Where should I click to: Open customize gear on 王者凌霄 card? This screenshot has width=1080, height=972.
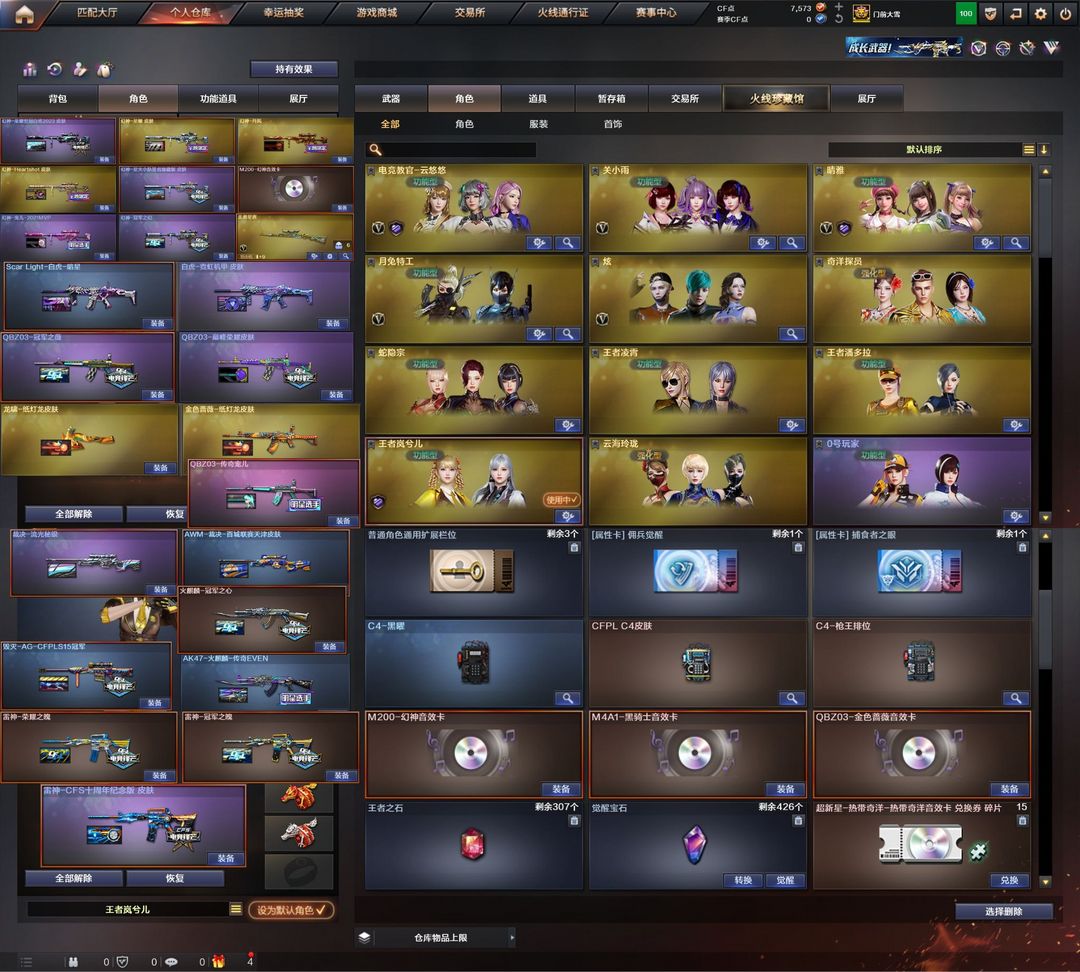791,425
